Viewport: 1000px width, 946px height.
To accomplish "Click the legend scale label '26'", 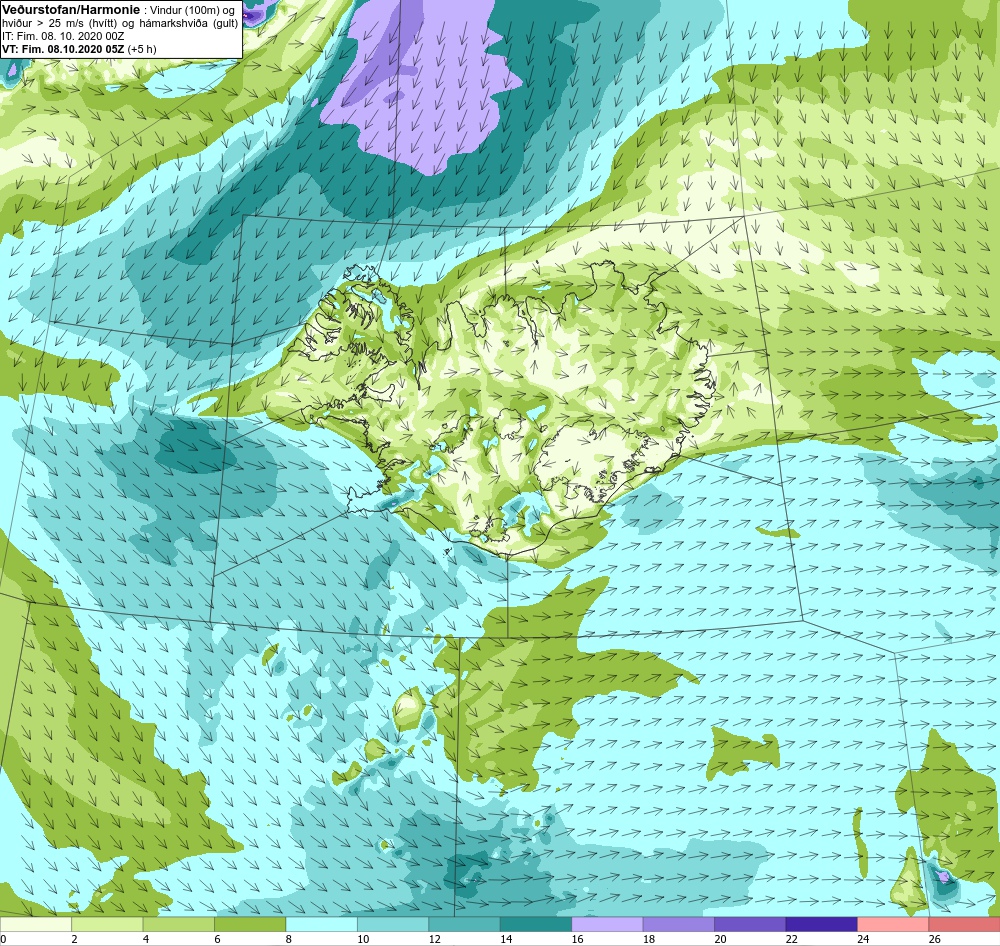I will click(x=934, y=938).
